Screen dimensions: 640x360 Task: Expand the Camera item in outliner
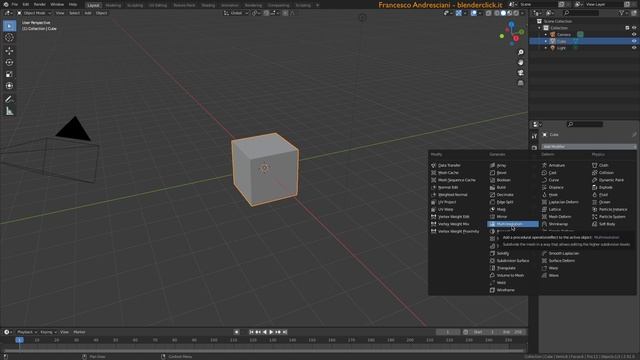click(546, 35)
